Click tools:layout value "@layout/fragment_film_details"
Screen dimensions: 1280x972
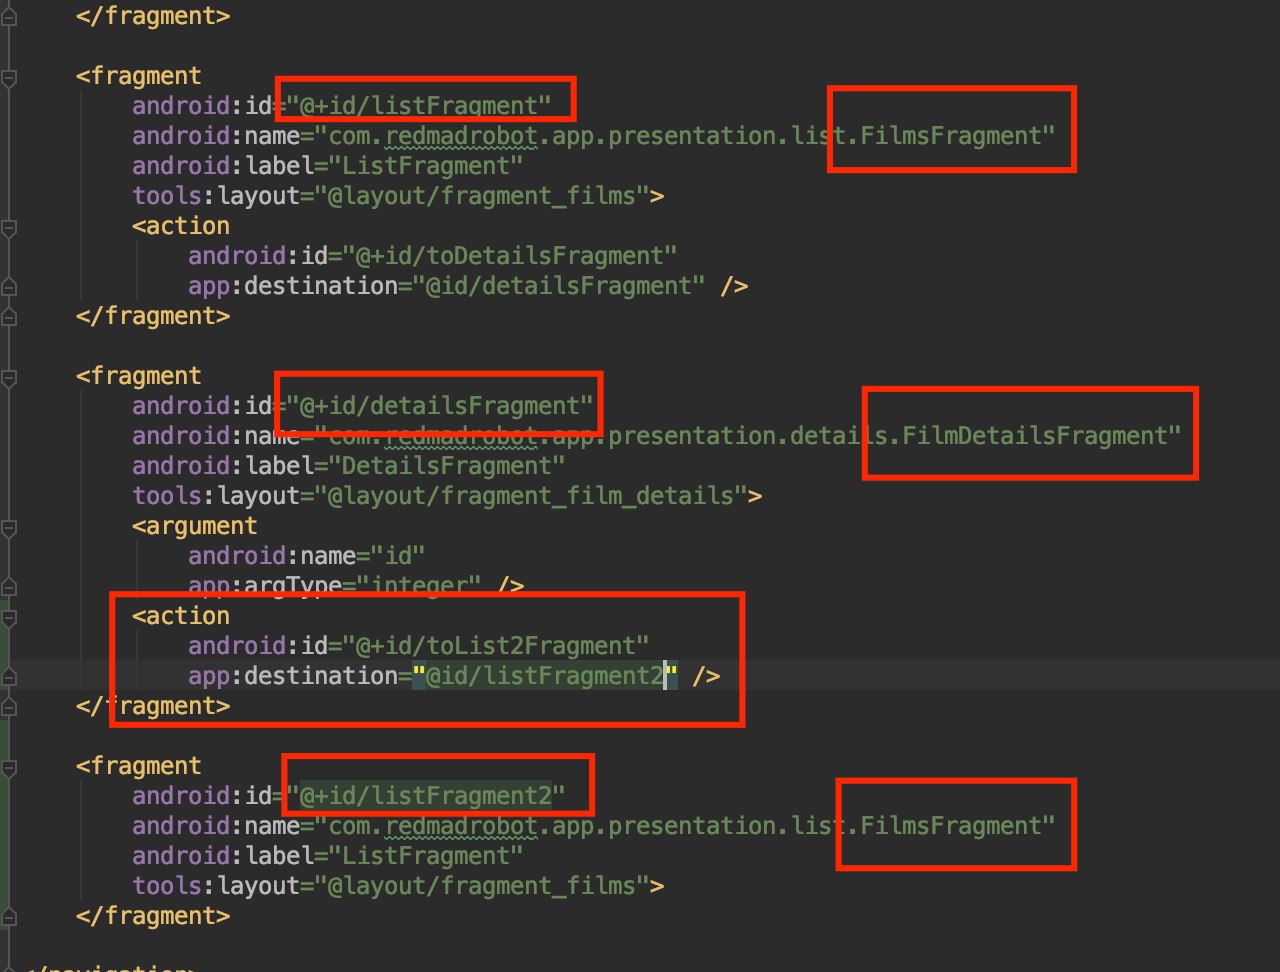[x=533, y=496]
